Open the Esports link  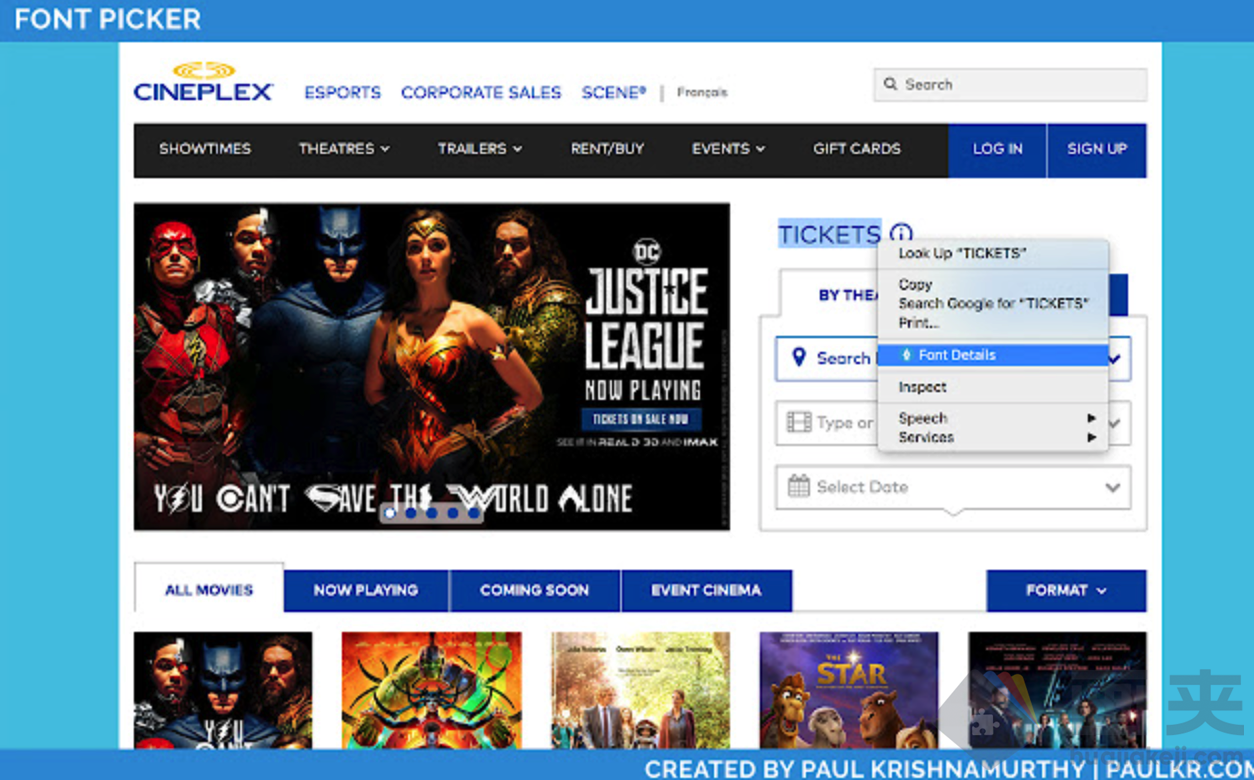(342, 92)
